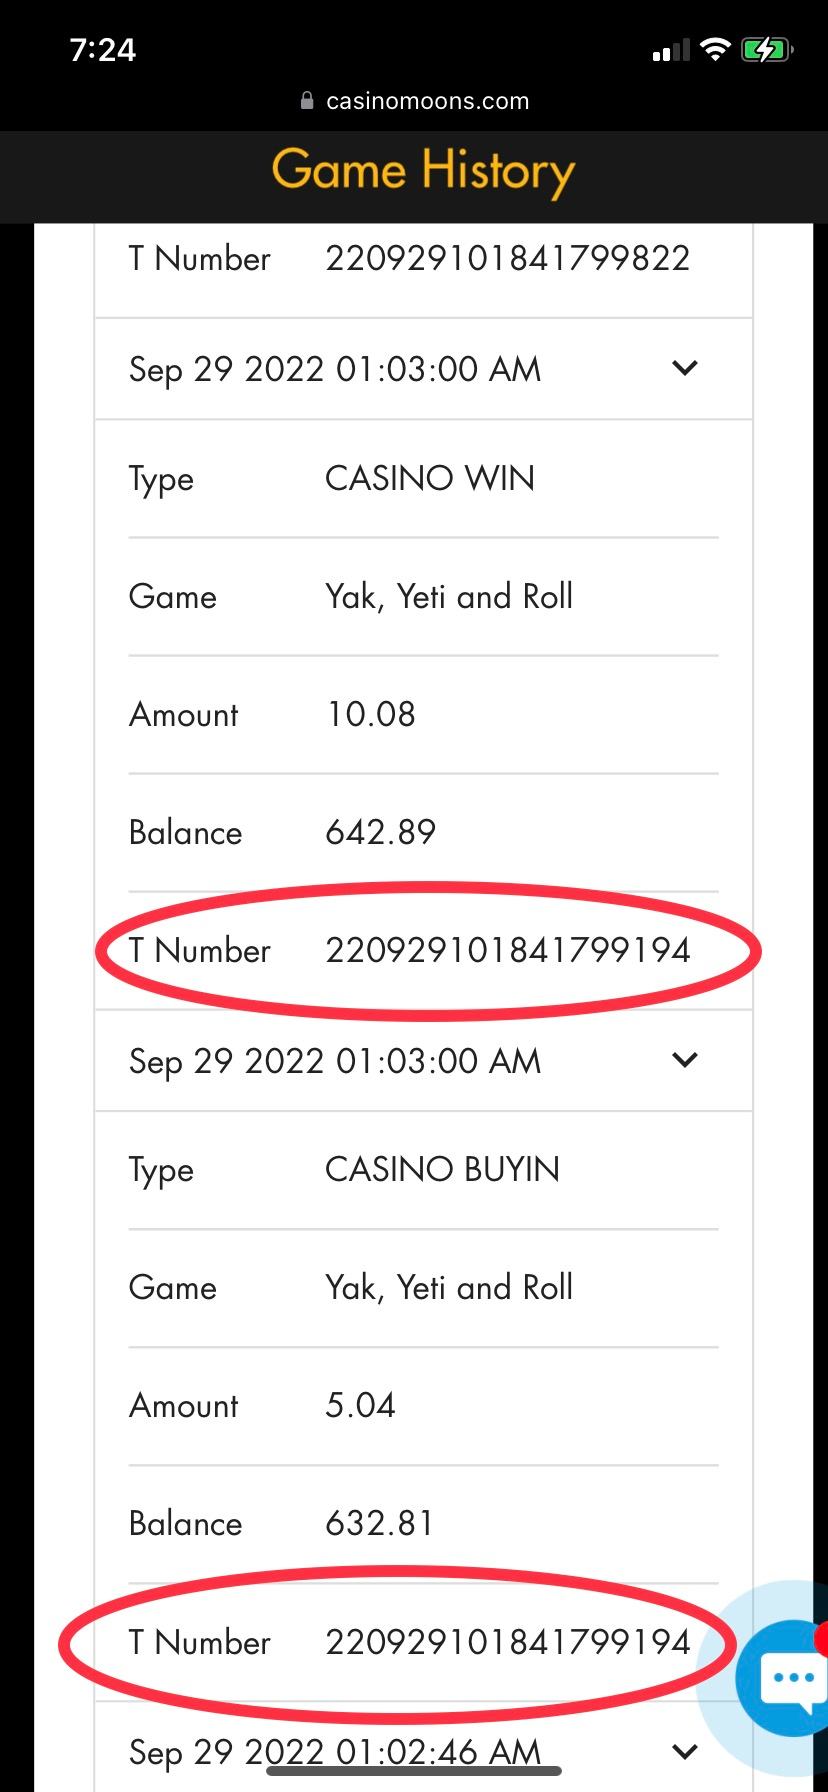
Task: Tap the cellular signal bars icon
Action: [x=671, y=50]
